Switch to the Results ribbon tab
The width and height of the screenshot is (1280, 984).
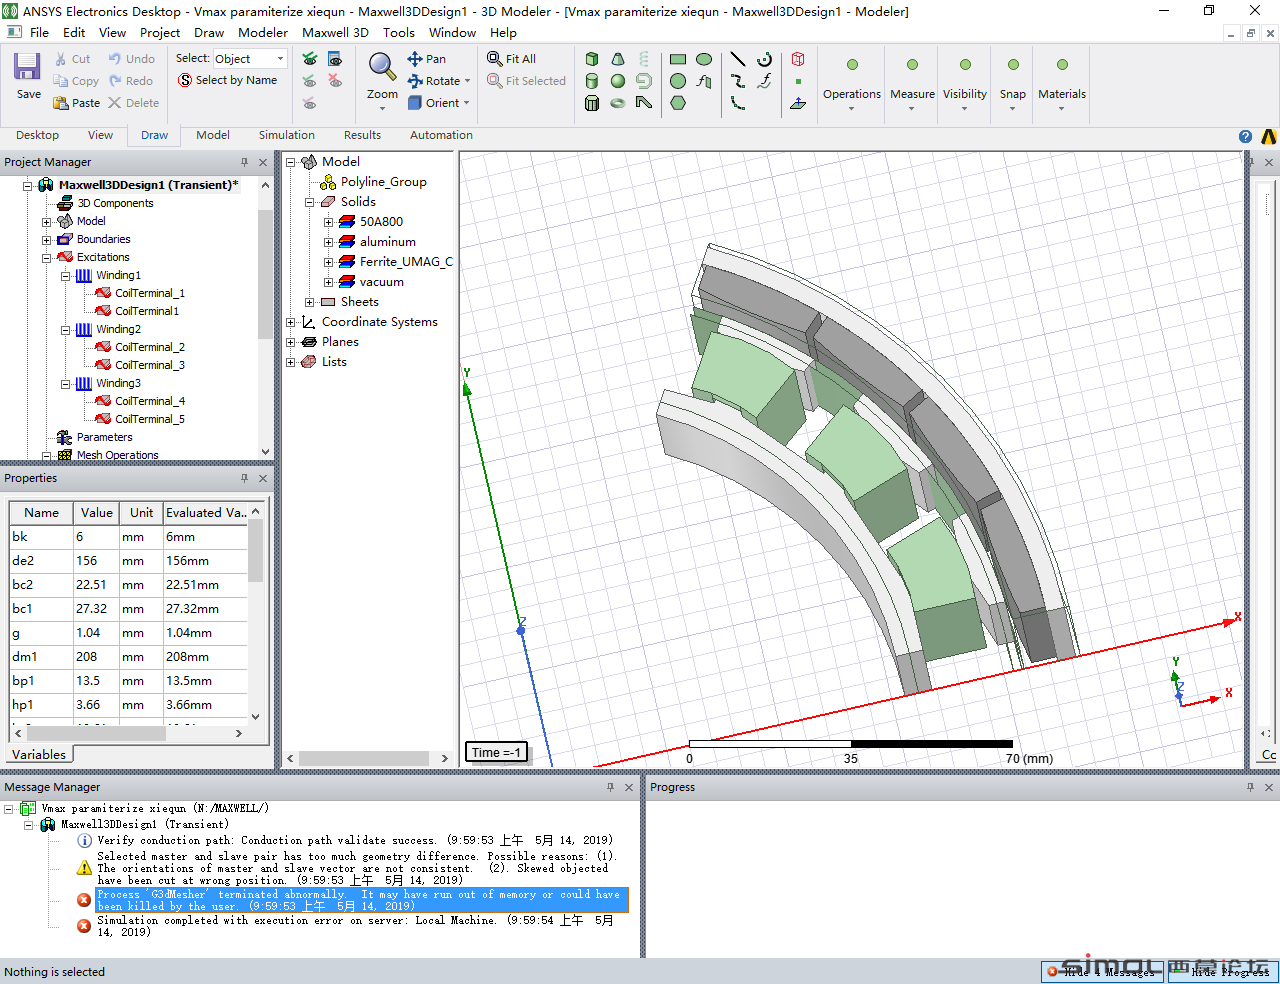(x=362, y=135)
